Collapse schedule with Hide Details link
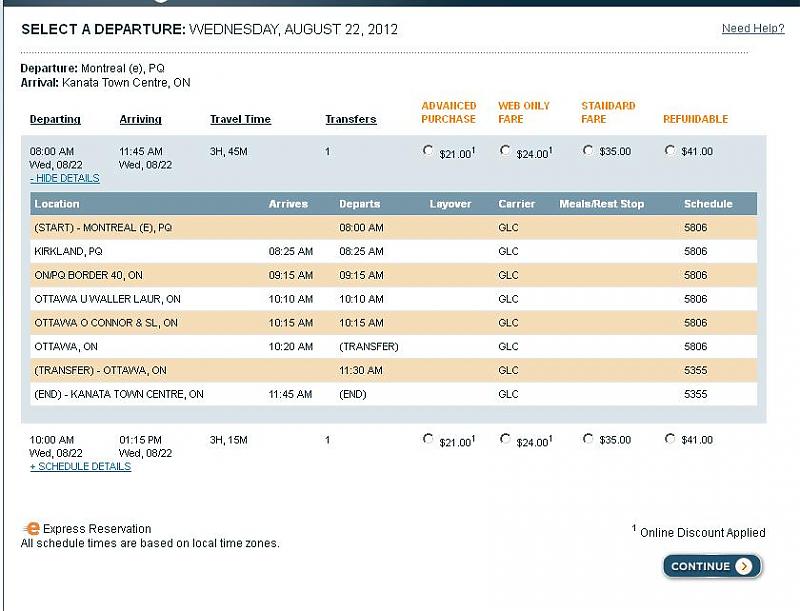 tap(65, 178)
